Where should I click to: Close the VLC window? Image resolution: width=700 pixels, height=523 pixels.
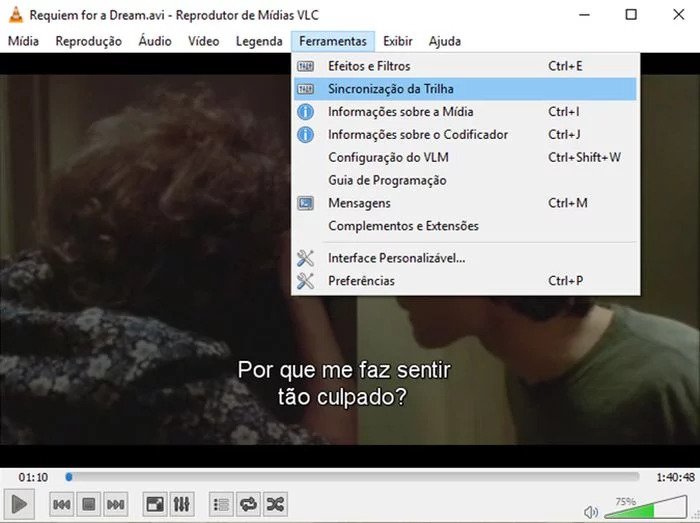[x=679, y=15]
